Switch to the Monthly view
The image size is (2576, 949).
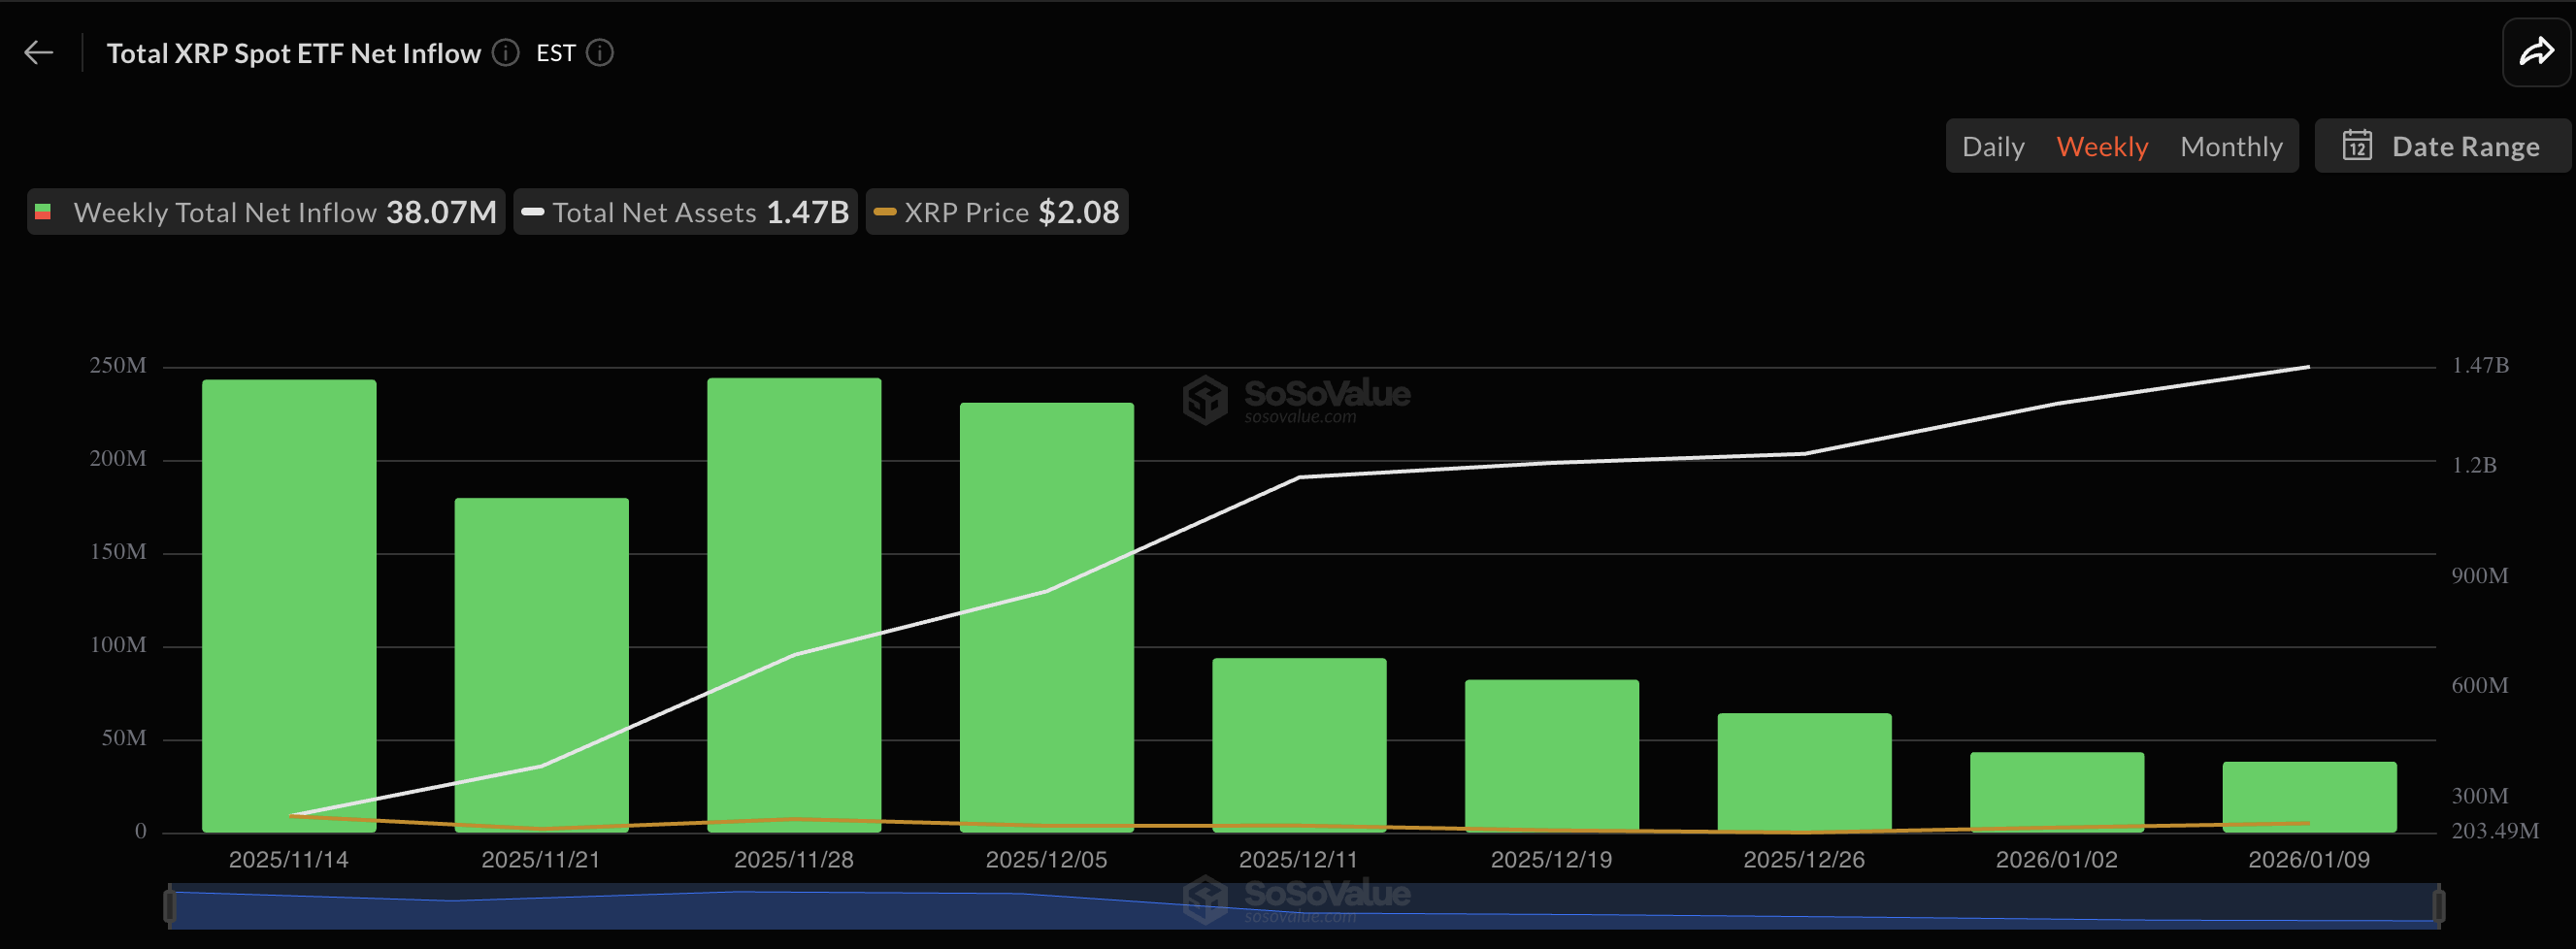[x=2231, y=145]
